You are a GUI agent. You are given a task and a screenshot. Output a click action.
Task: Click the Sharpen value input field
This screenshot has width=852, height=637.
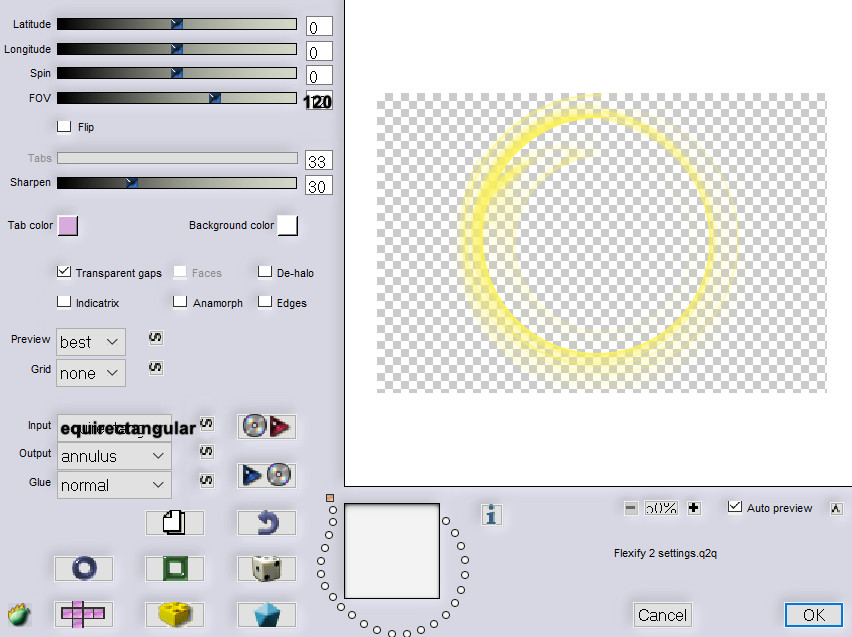pos(319,186)
